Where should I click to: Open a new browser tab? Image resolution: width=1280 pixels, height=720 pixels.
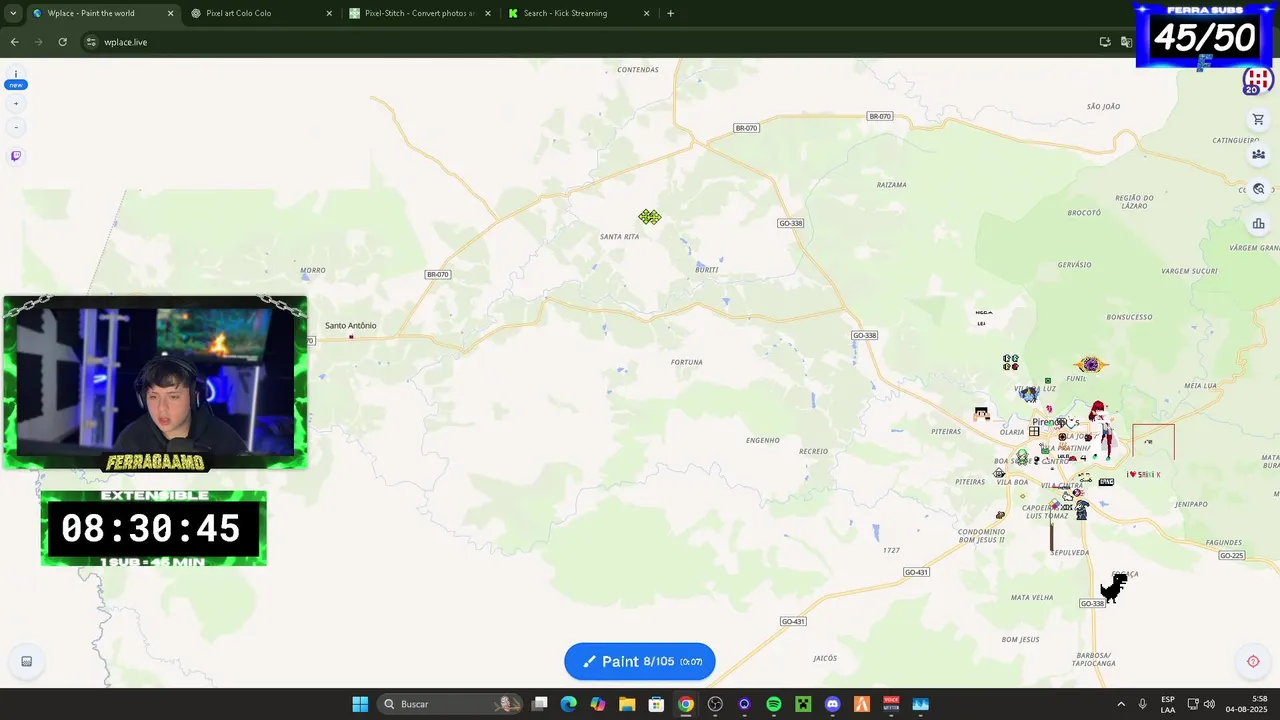tap(670, 13)
